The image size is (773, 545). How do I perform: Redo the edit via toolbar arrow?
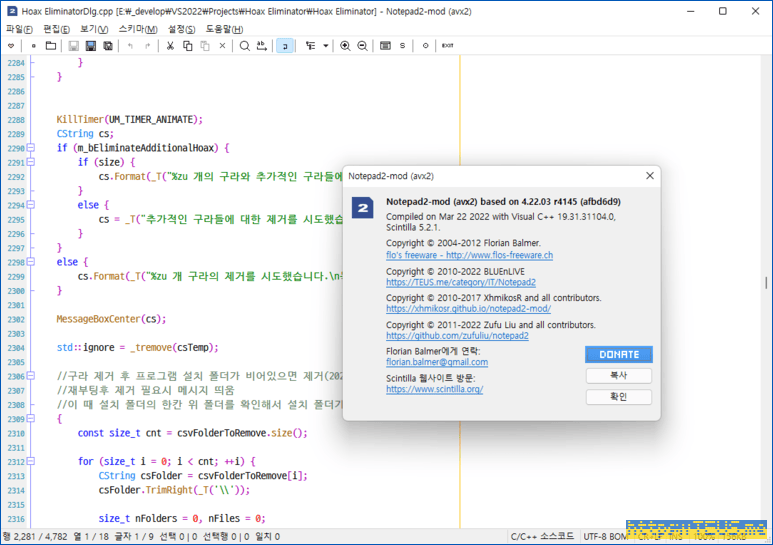click(x=147, y=46)
